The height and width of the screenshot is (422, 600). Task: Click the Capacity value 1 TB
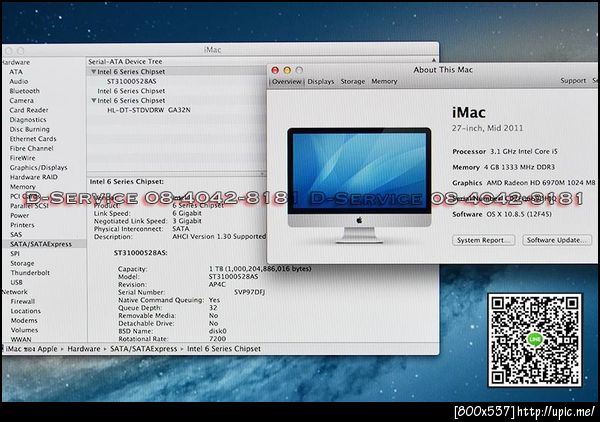coord(260,269)
